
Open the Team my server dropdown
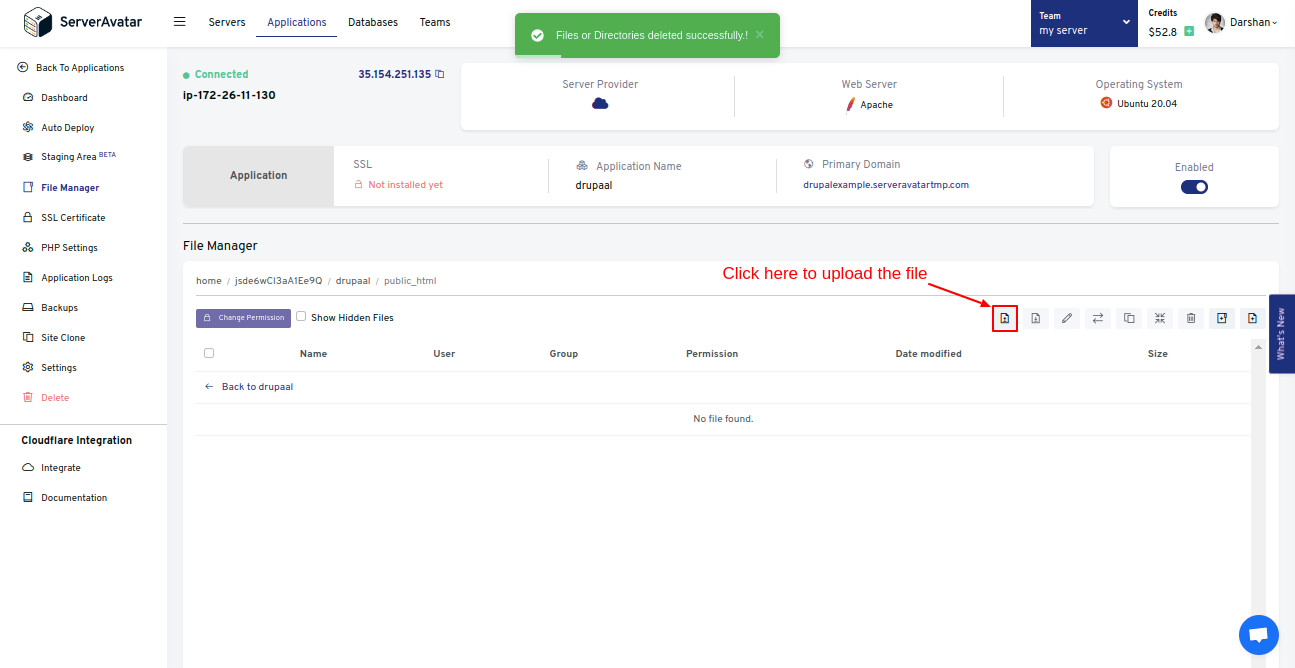pyautogui.click(x=1084, y=23)
